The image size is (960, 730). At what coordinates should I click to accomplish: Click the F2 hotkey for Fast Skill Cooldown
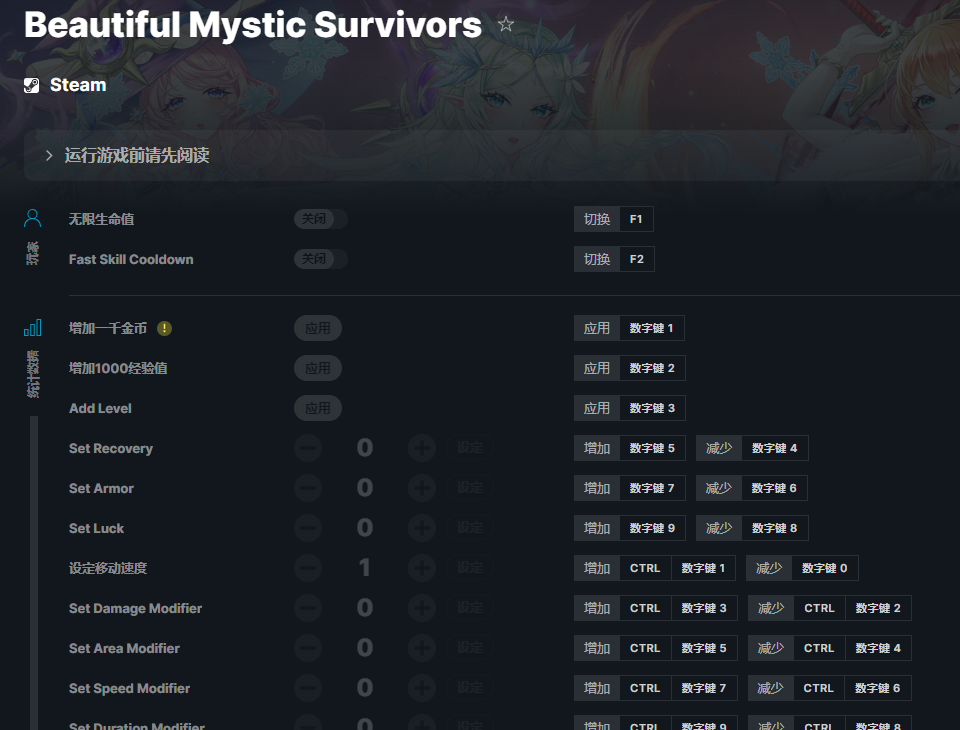[637, 259]
